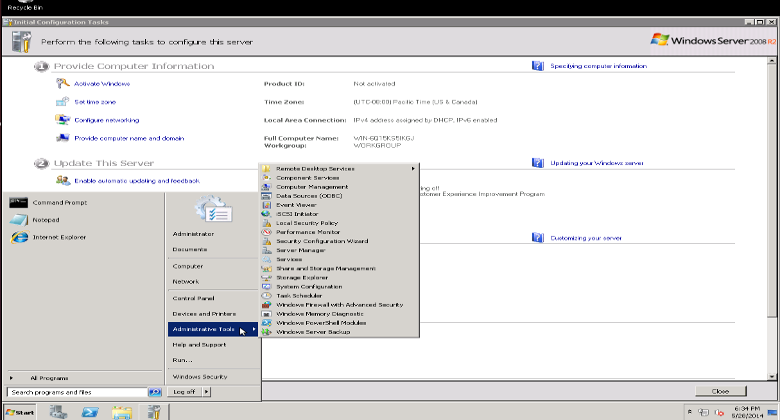Open Server Manager from the taskbar
780x420 pixels.
[58, 412]
